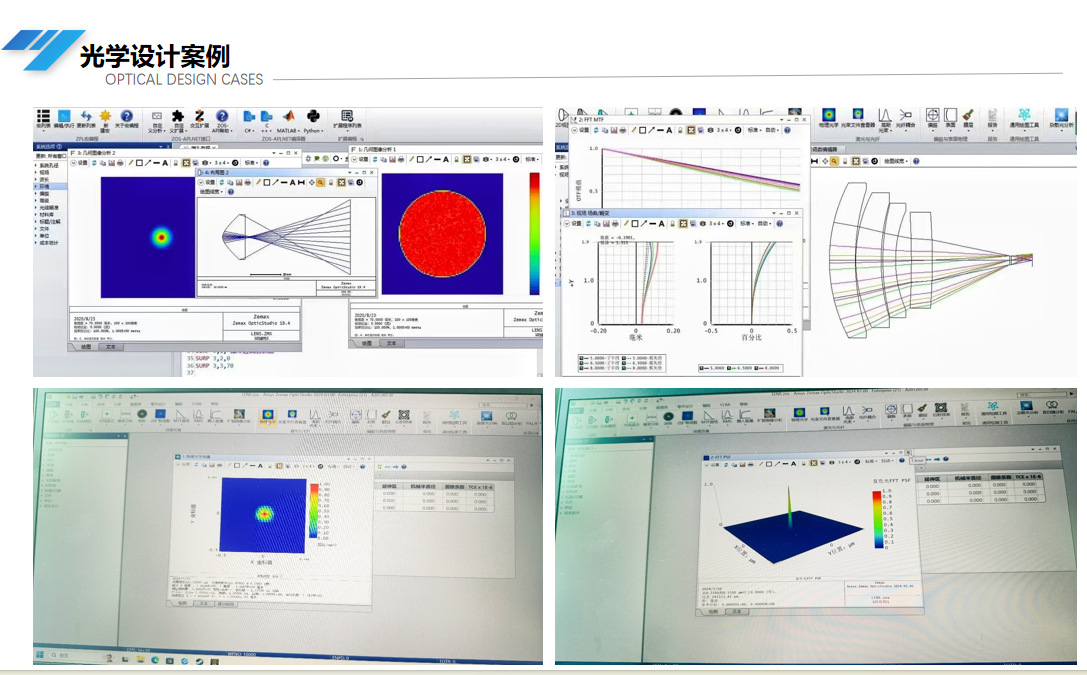Screen dimensions: 1087x675
Task: Open About Macros help question icon
Action: point(127,116)
